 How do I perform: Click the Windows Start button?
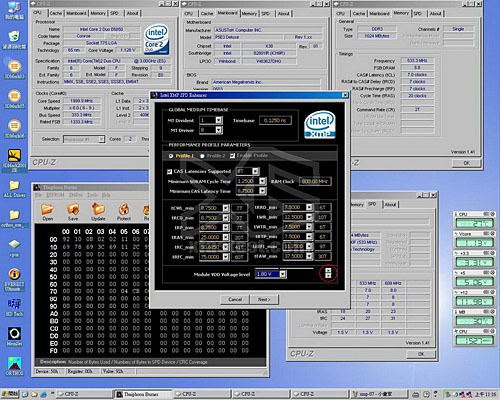[10, 394]
